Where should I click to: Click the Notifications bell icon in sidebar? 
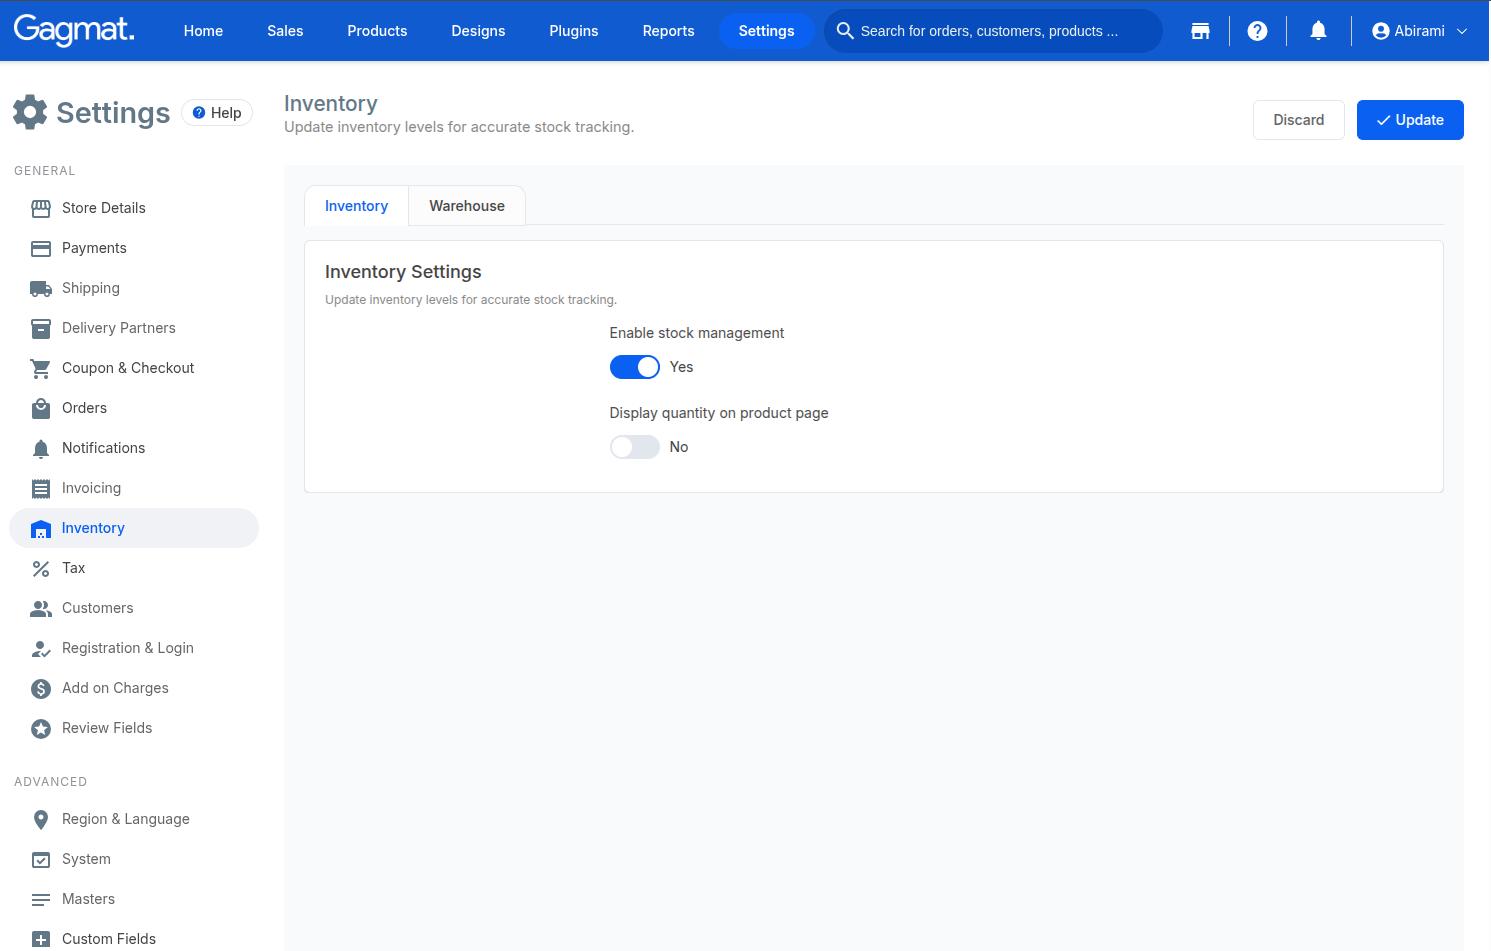pos(41,448)
